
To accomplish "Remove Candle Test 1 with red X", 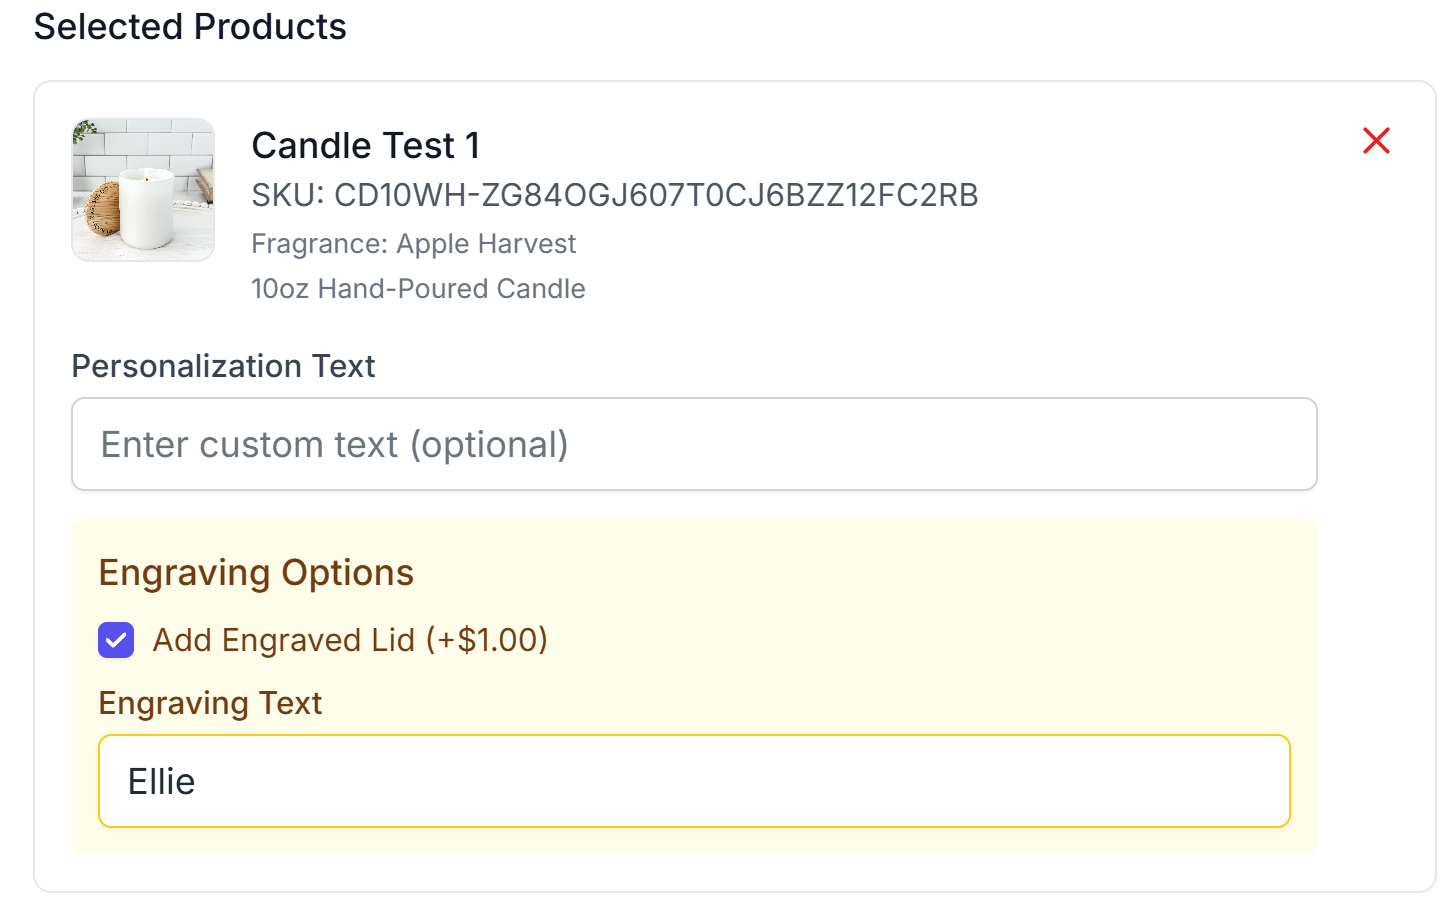I will click(1376, 141).
